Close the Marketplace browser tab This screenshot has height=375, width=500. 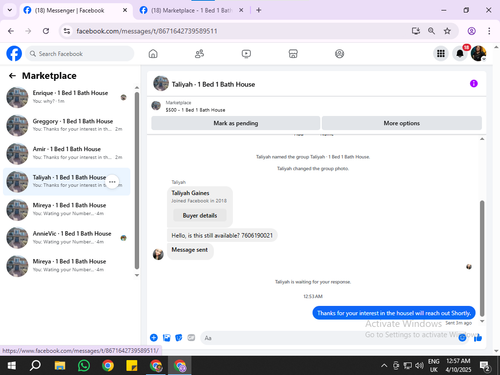pyautogui.click(x=241, y=10)
